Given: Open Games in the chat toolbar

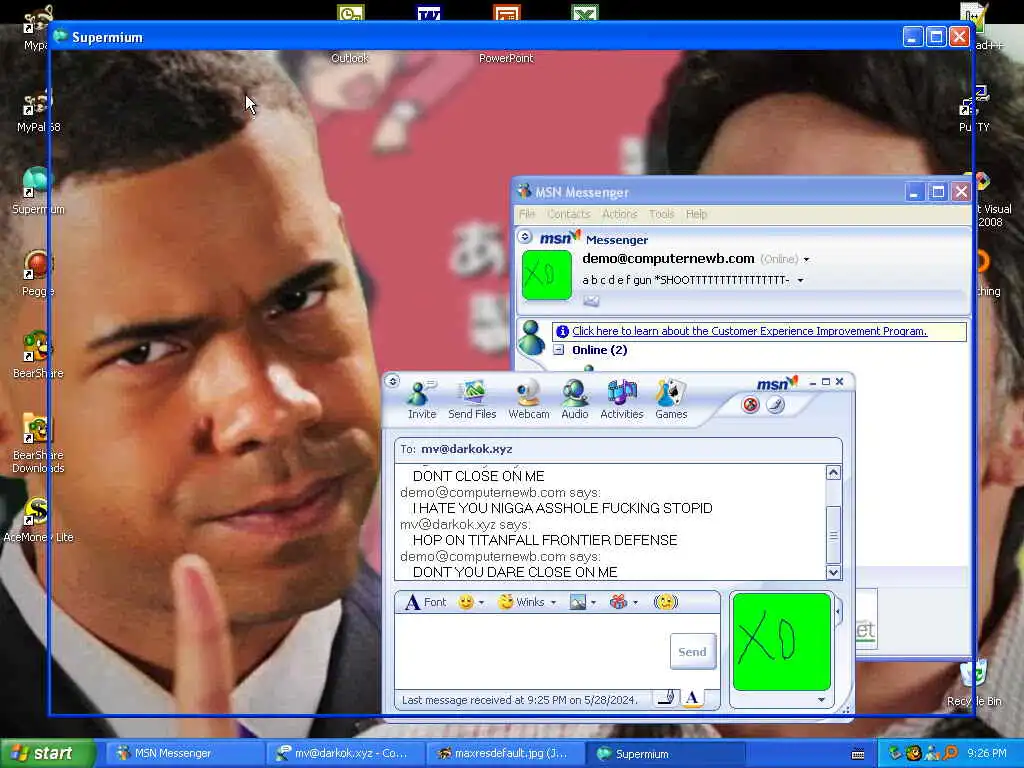Looking at the screenshot, I should coord(671,399).
